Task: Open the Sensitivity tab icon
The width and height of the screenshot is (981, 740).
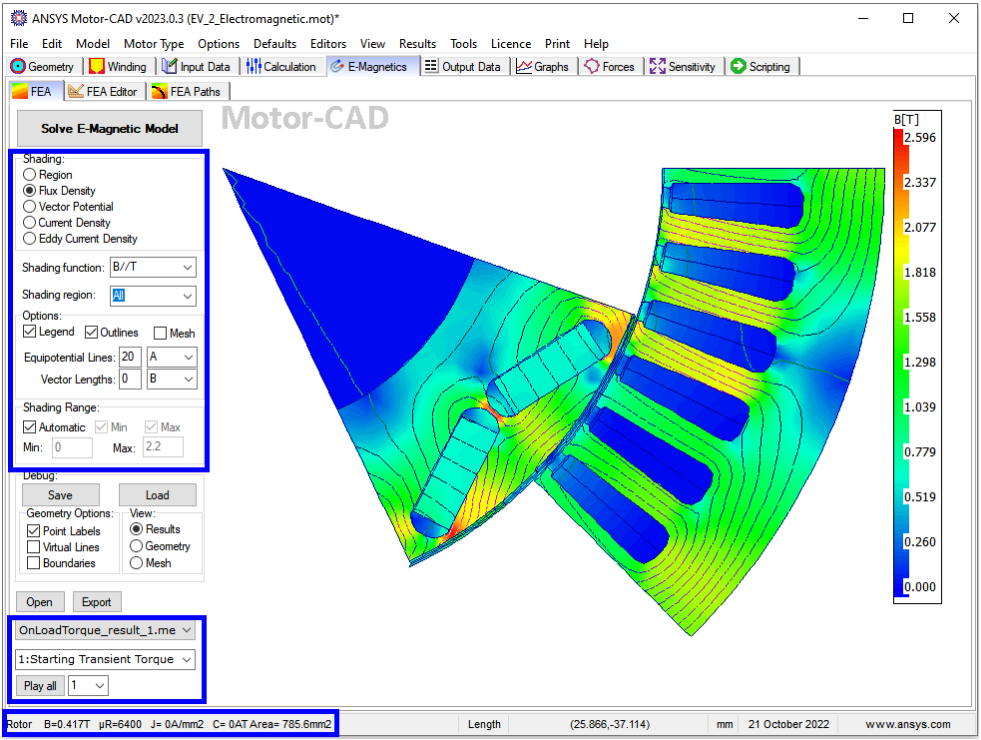Action: (x=658, y=66)
